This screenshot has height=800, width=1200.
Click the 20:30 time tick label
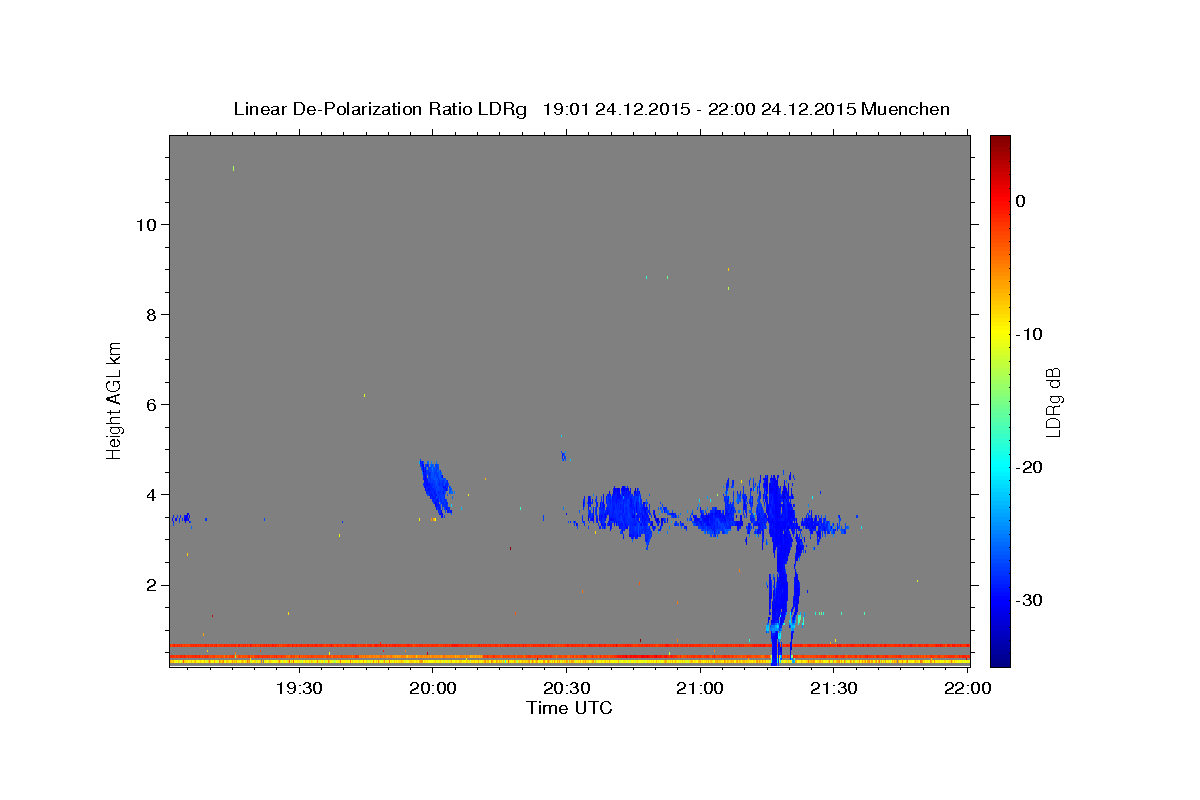(x=567, y=689)
